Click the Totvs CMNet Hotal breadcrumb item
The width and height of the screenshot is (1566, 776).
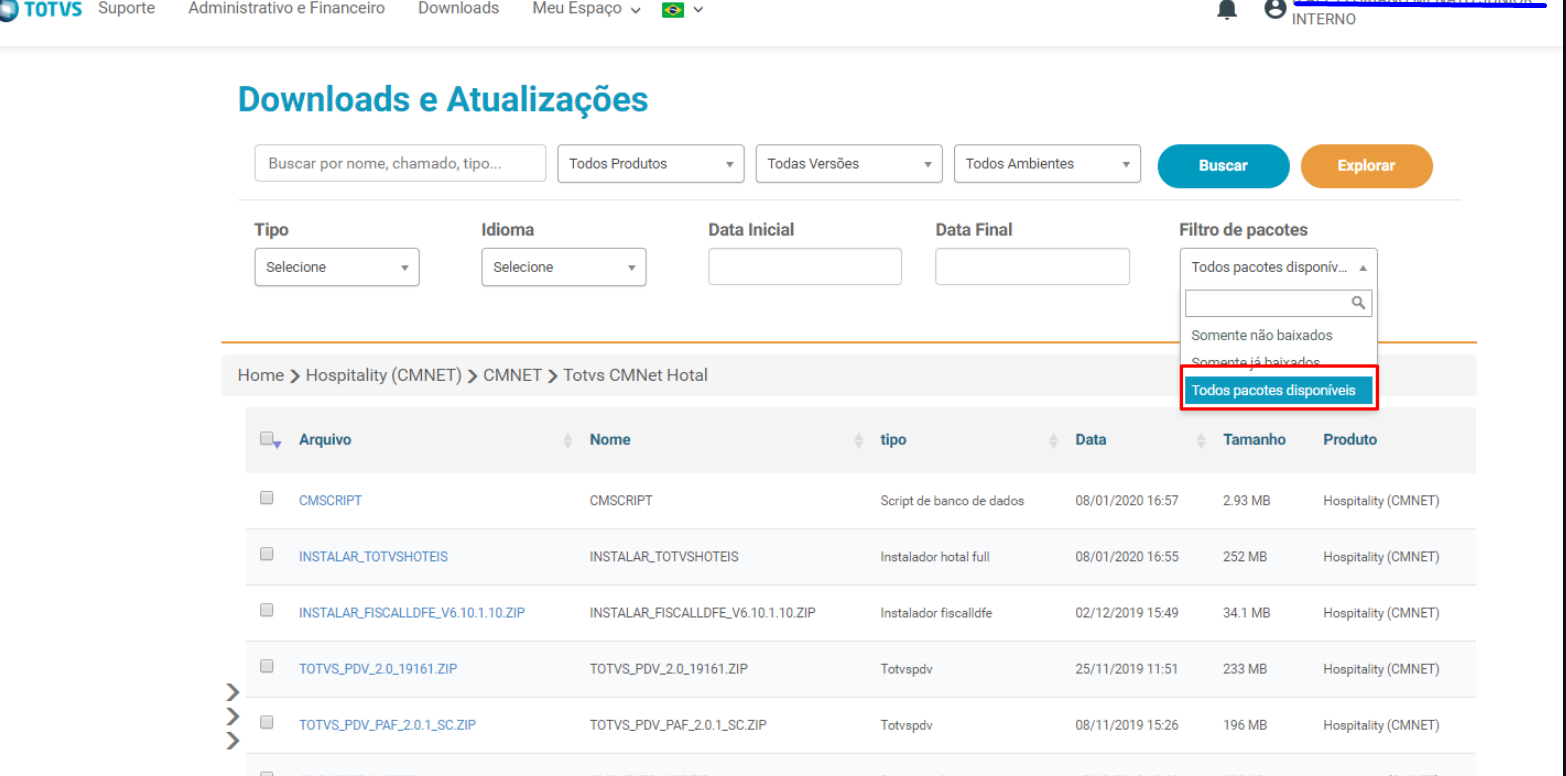pos(635,375)
